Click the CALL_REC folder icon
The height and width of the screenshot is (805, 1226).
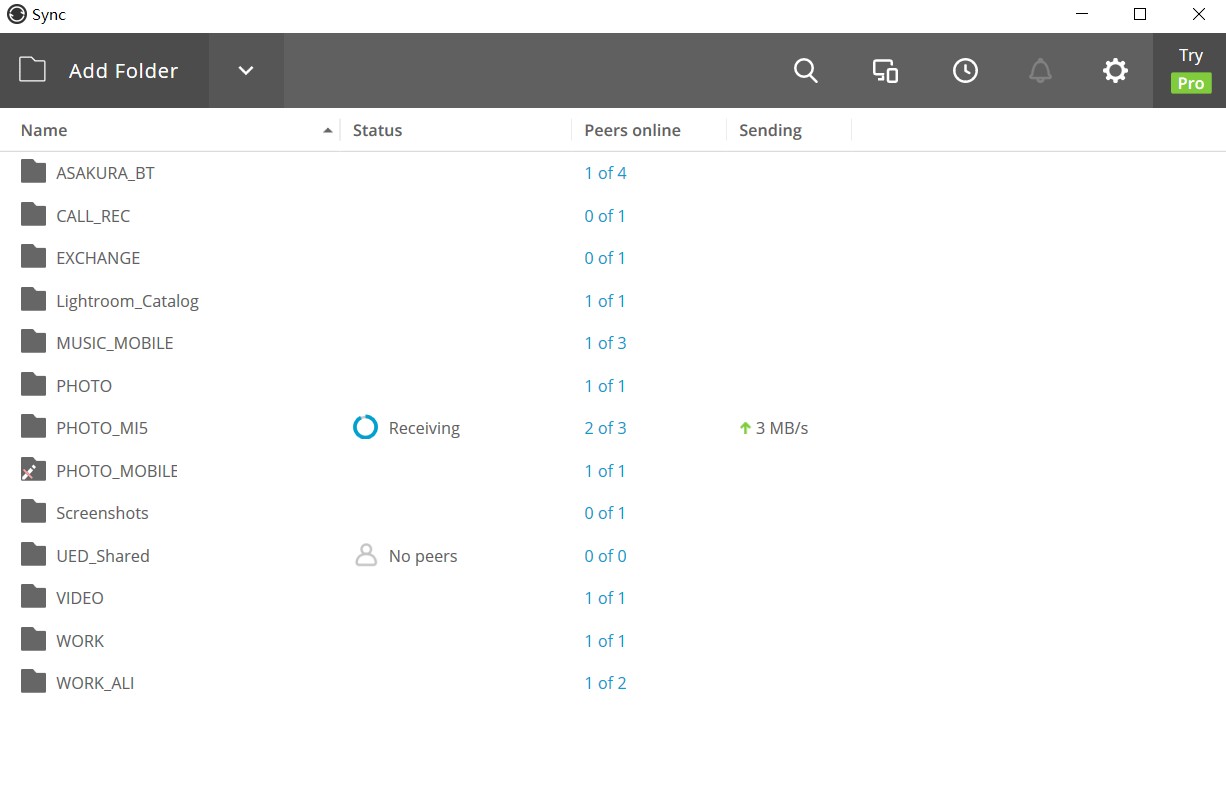pos(34,215)
